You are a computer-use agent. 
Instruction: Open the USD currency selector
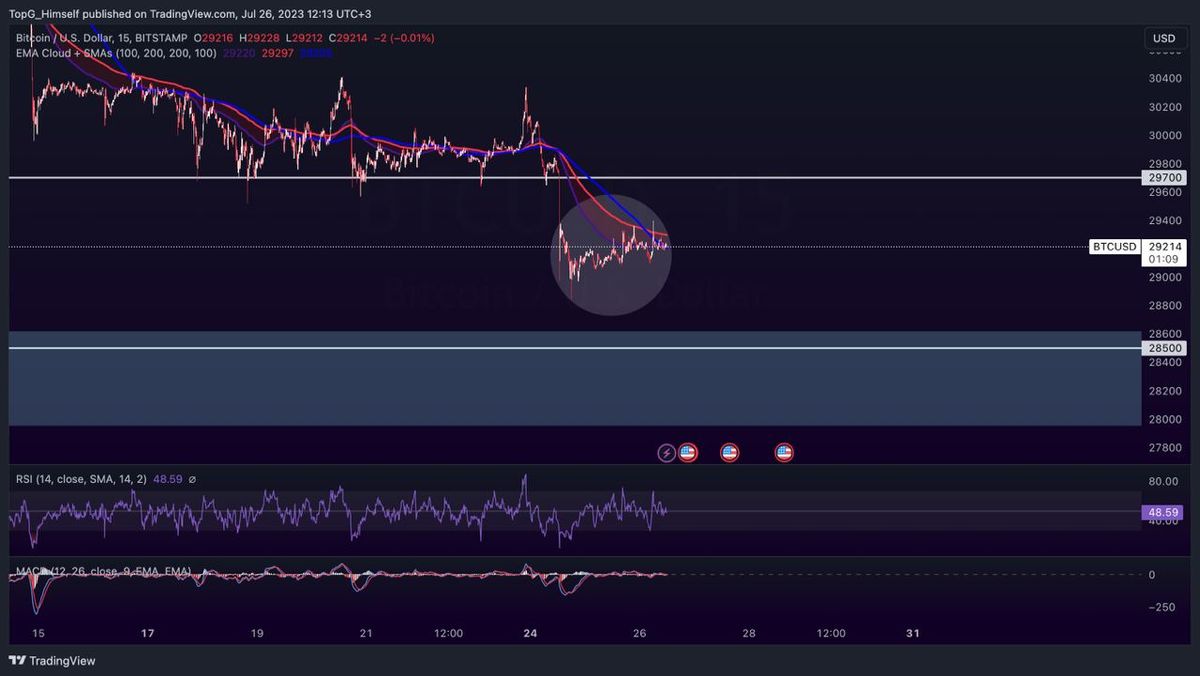click(1164, 38)
